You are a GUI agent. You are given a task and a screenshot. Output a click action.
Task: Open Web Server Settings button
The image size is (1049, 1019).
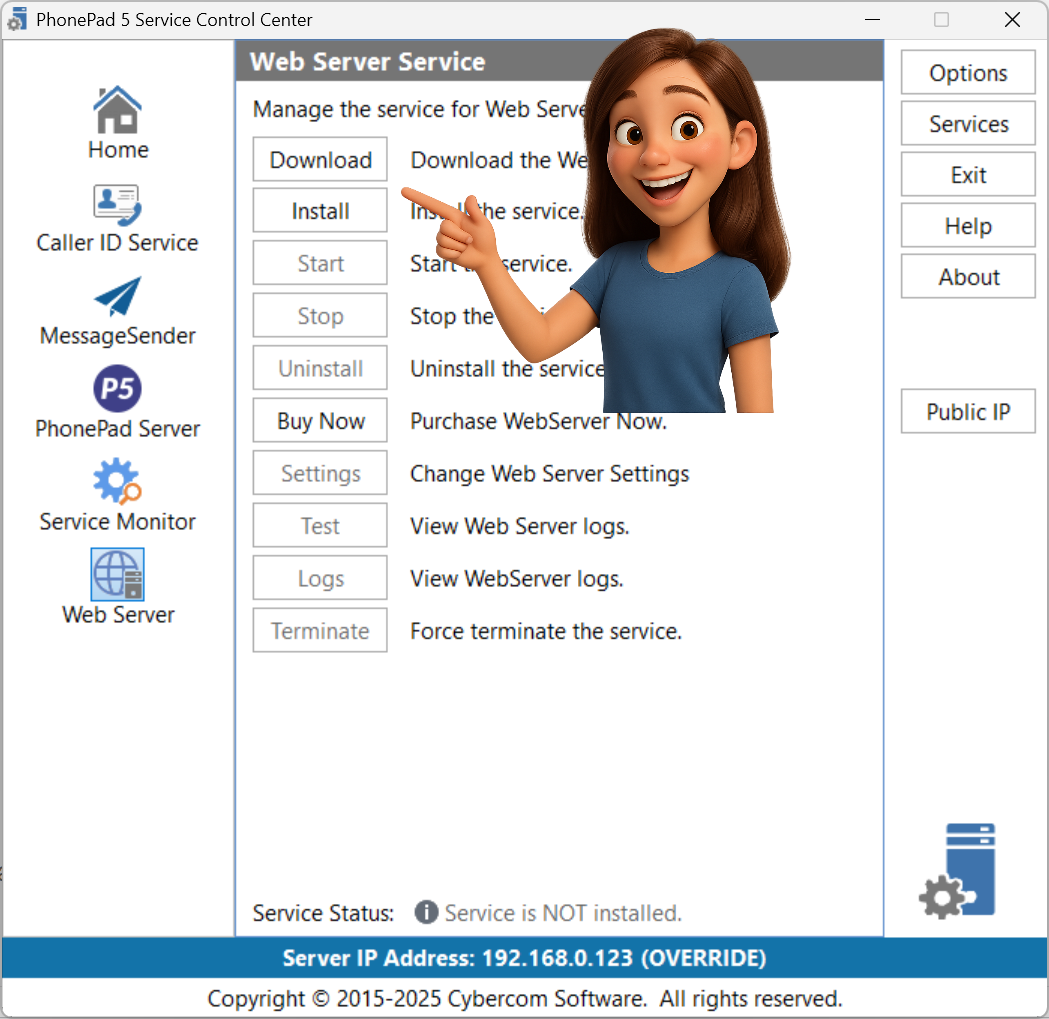tap(320, 473)
